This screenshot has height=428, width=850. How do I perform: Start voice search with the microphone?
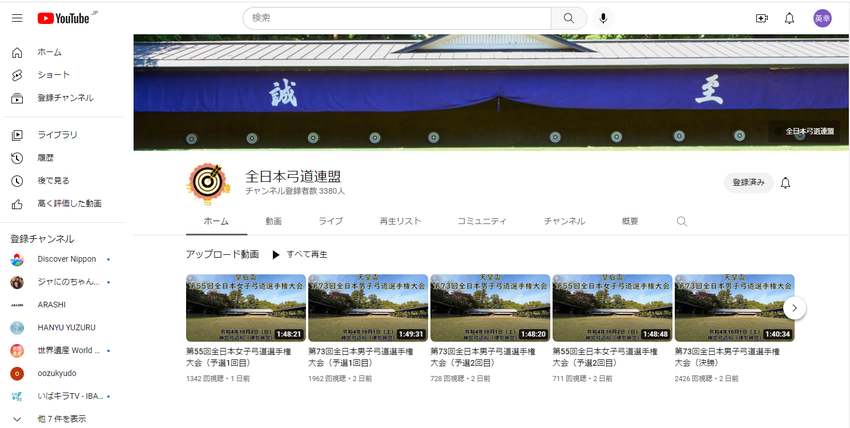(603, 18)
